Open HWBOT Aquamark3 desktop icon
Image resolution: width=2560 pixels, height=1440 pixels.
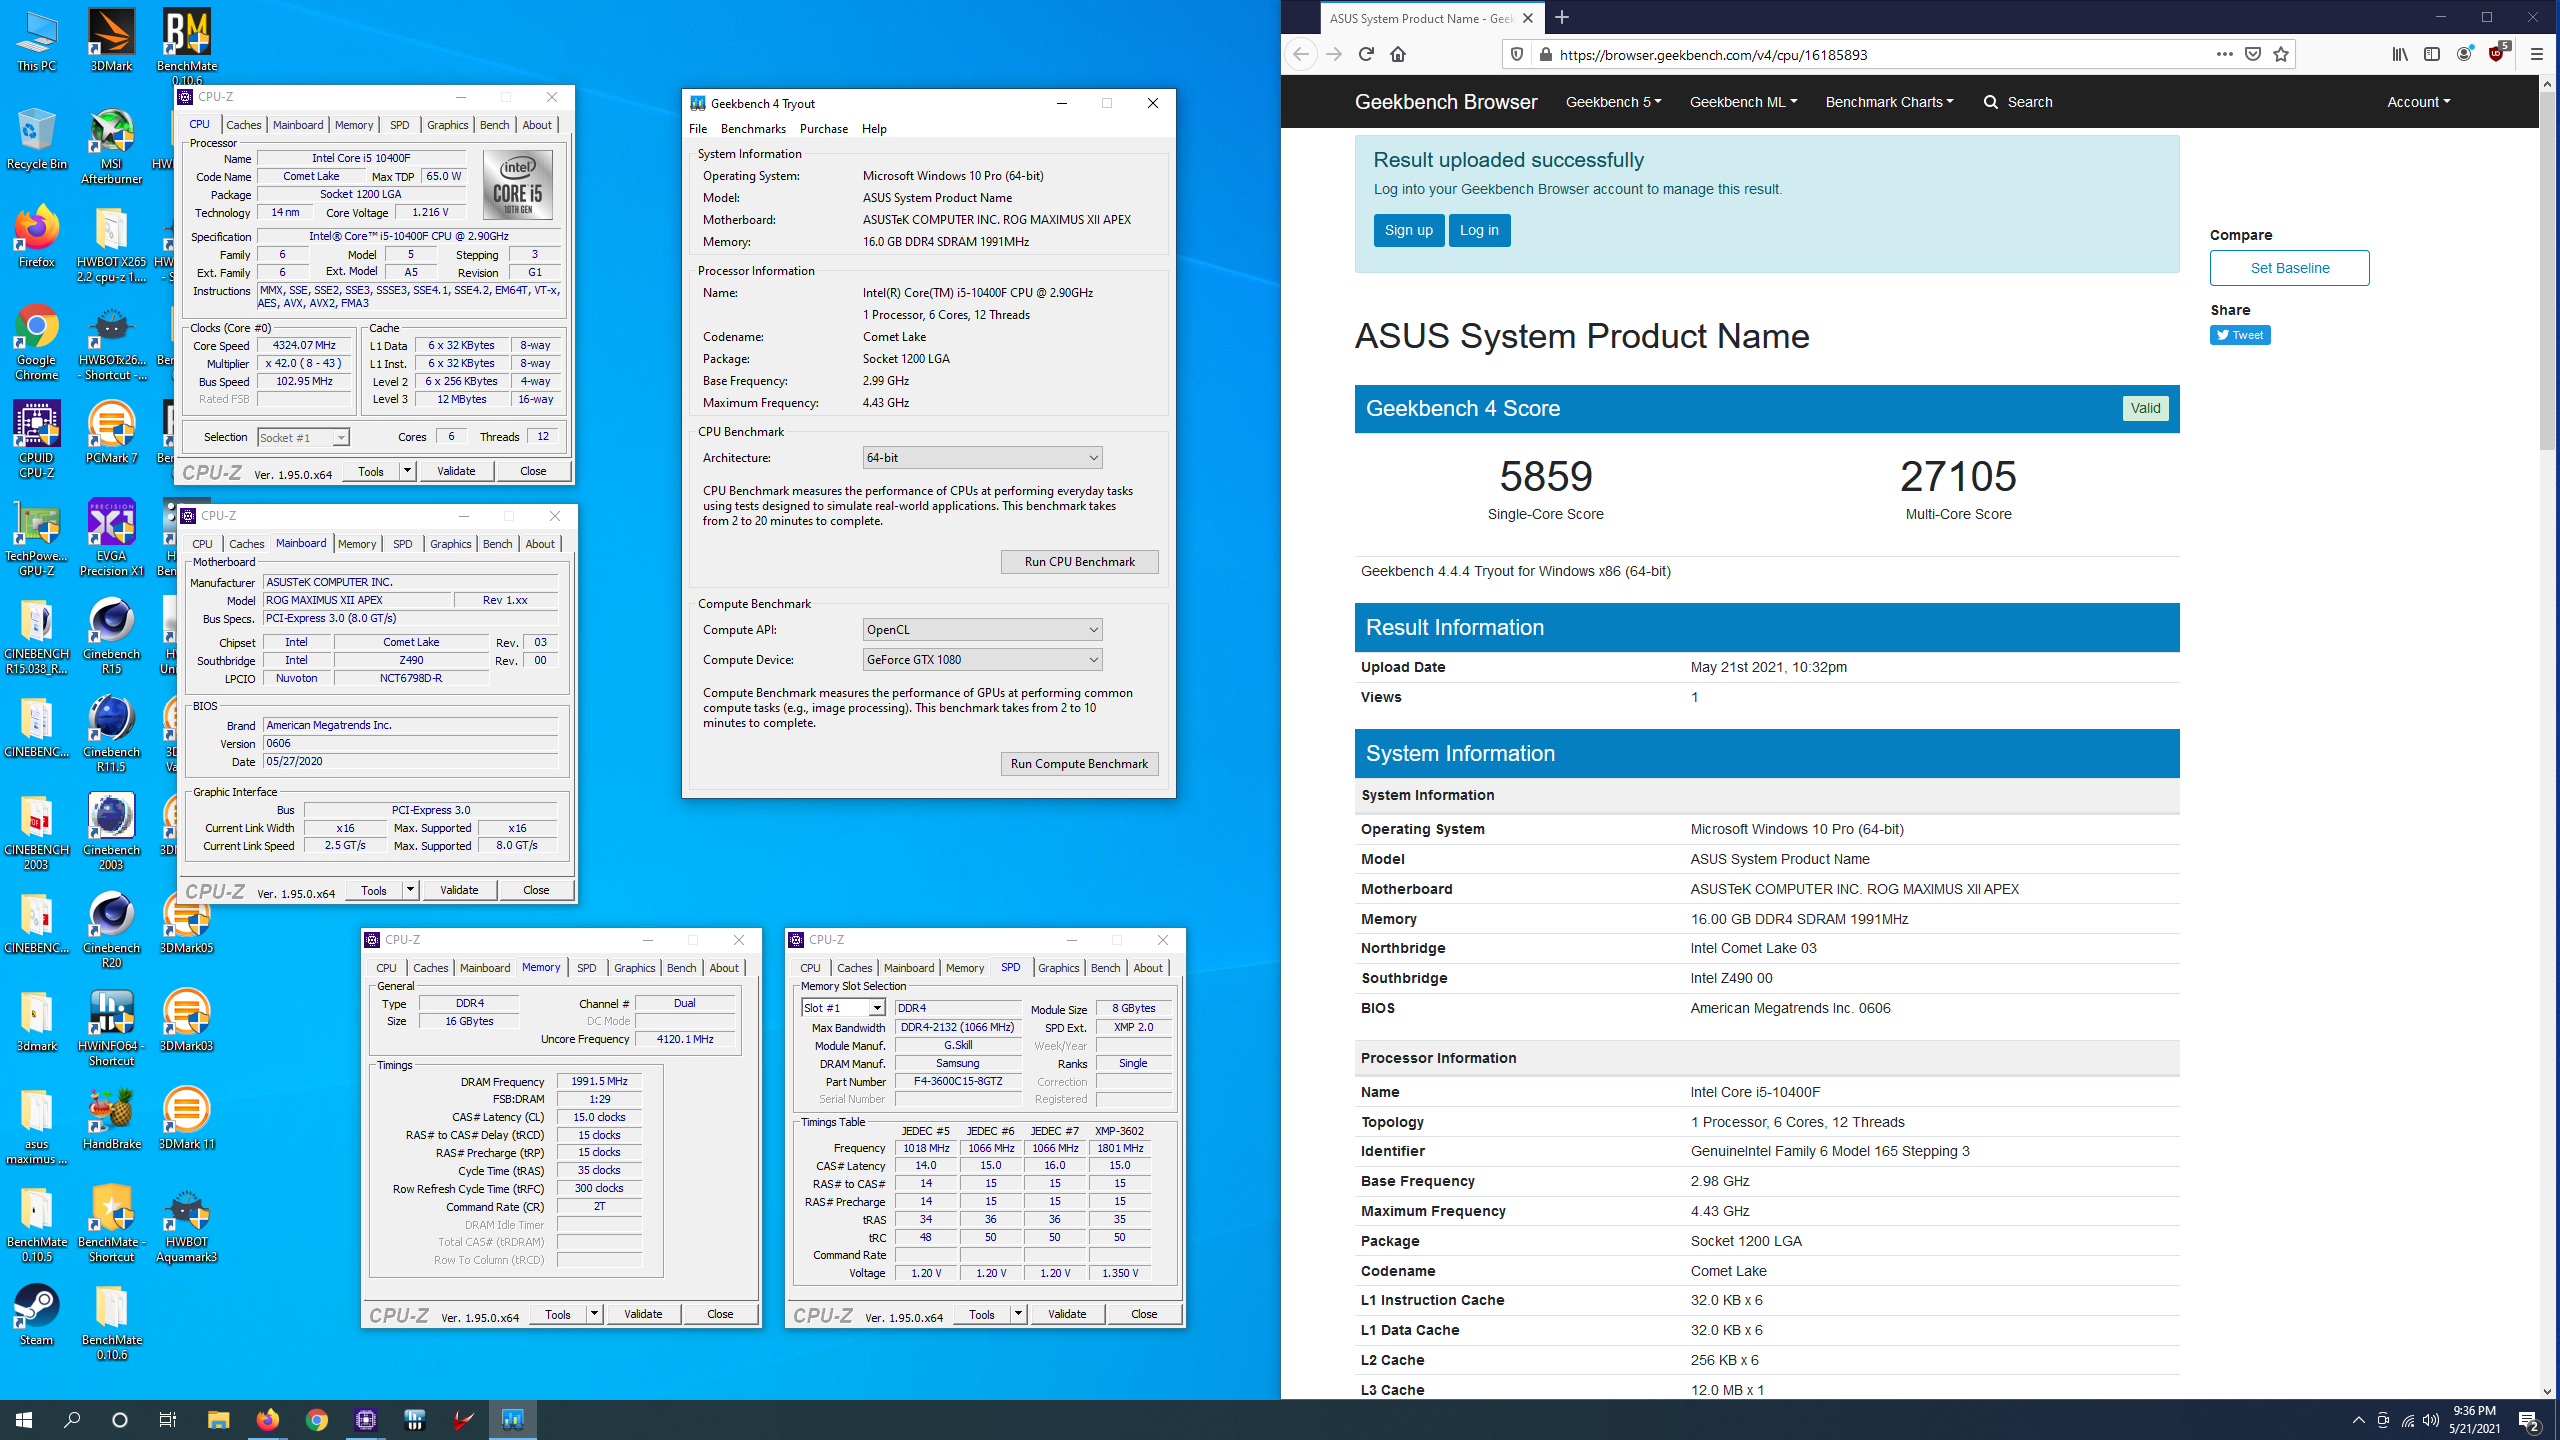[x=187, y=1224]
